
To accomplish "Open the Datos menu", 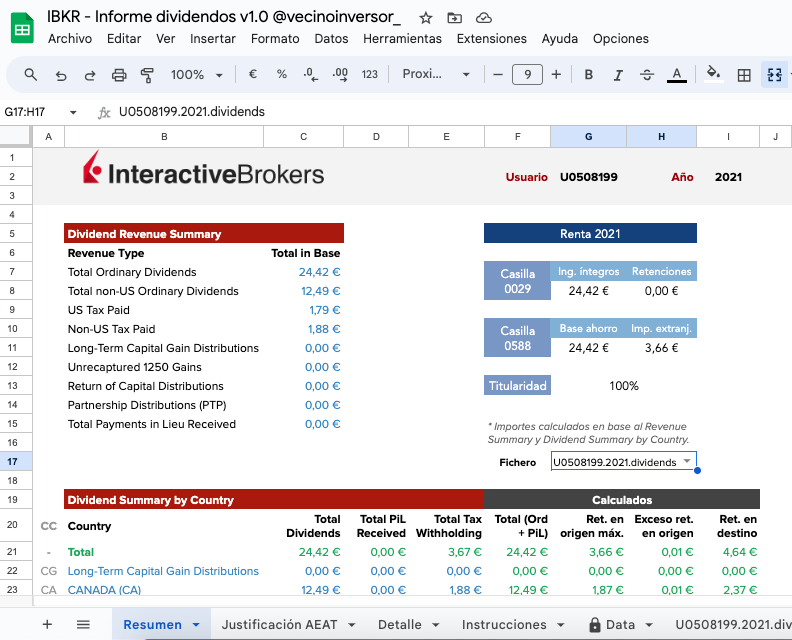I will [x=331, y=39].
